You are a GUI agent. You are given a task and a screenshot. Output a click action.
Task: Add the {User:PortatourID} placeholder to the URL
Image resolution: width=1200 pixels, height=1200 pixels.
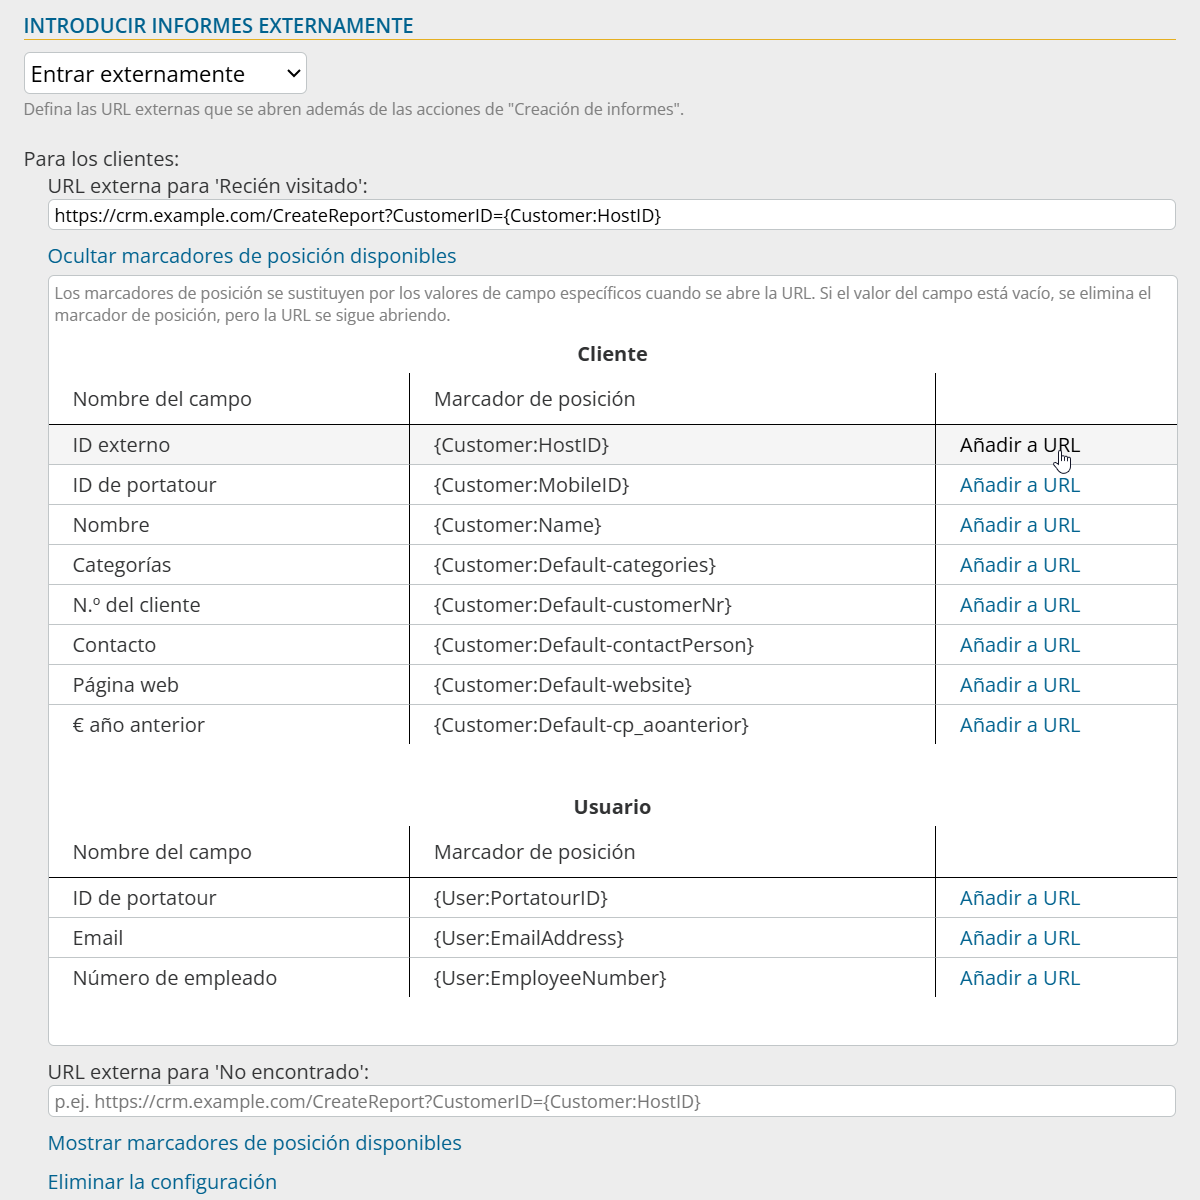point(1019,898)
